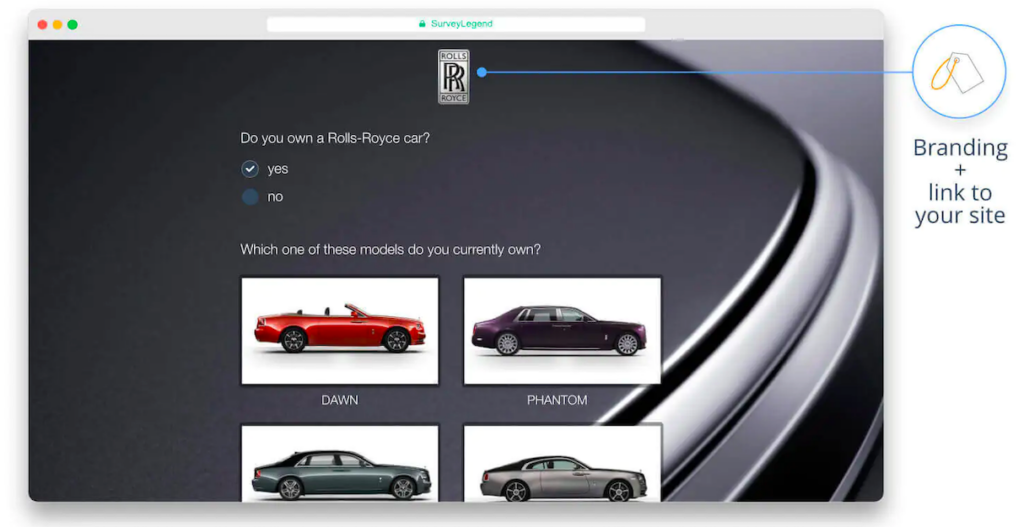Close the browser window with red button
Viewport: 1024px width, 527px height.
(x=42, y=25)
